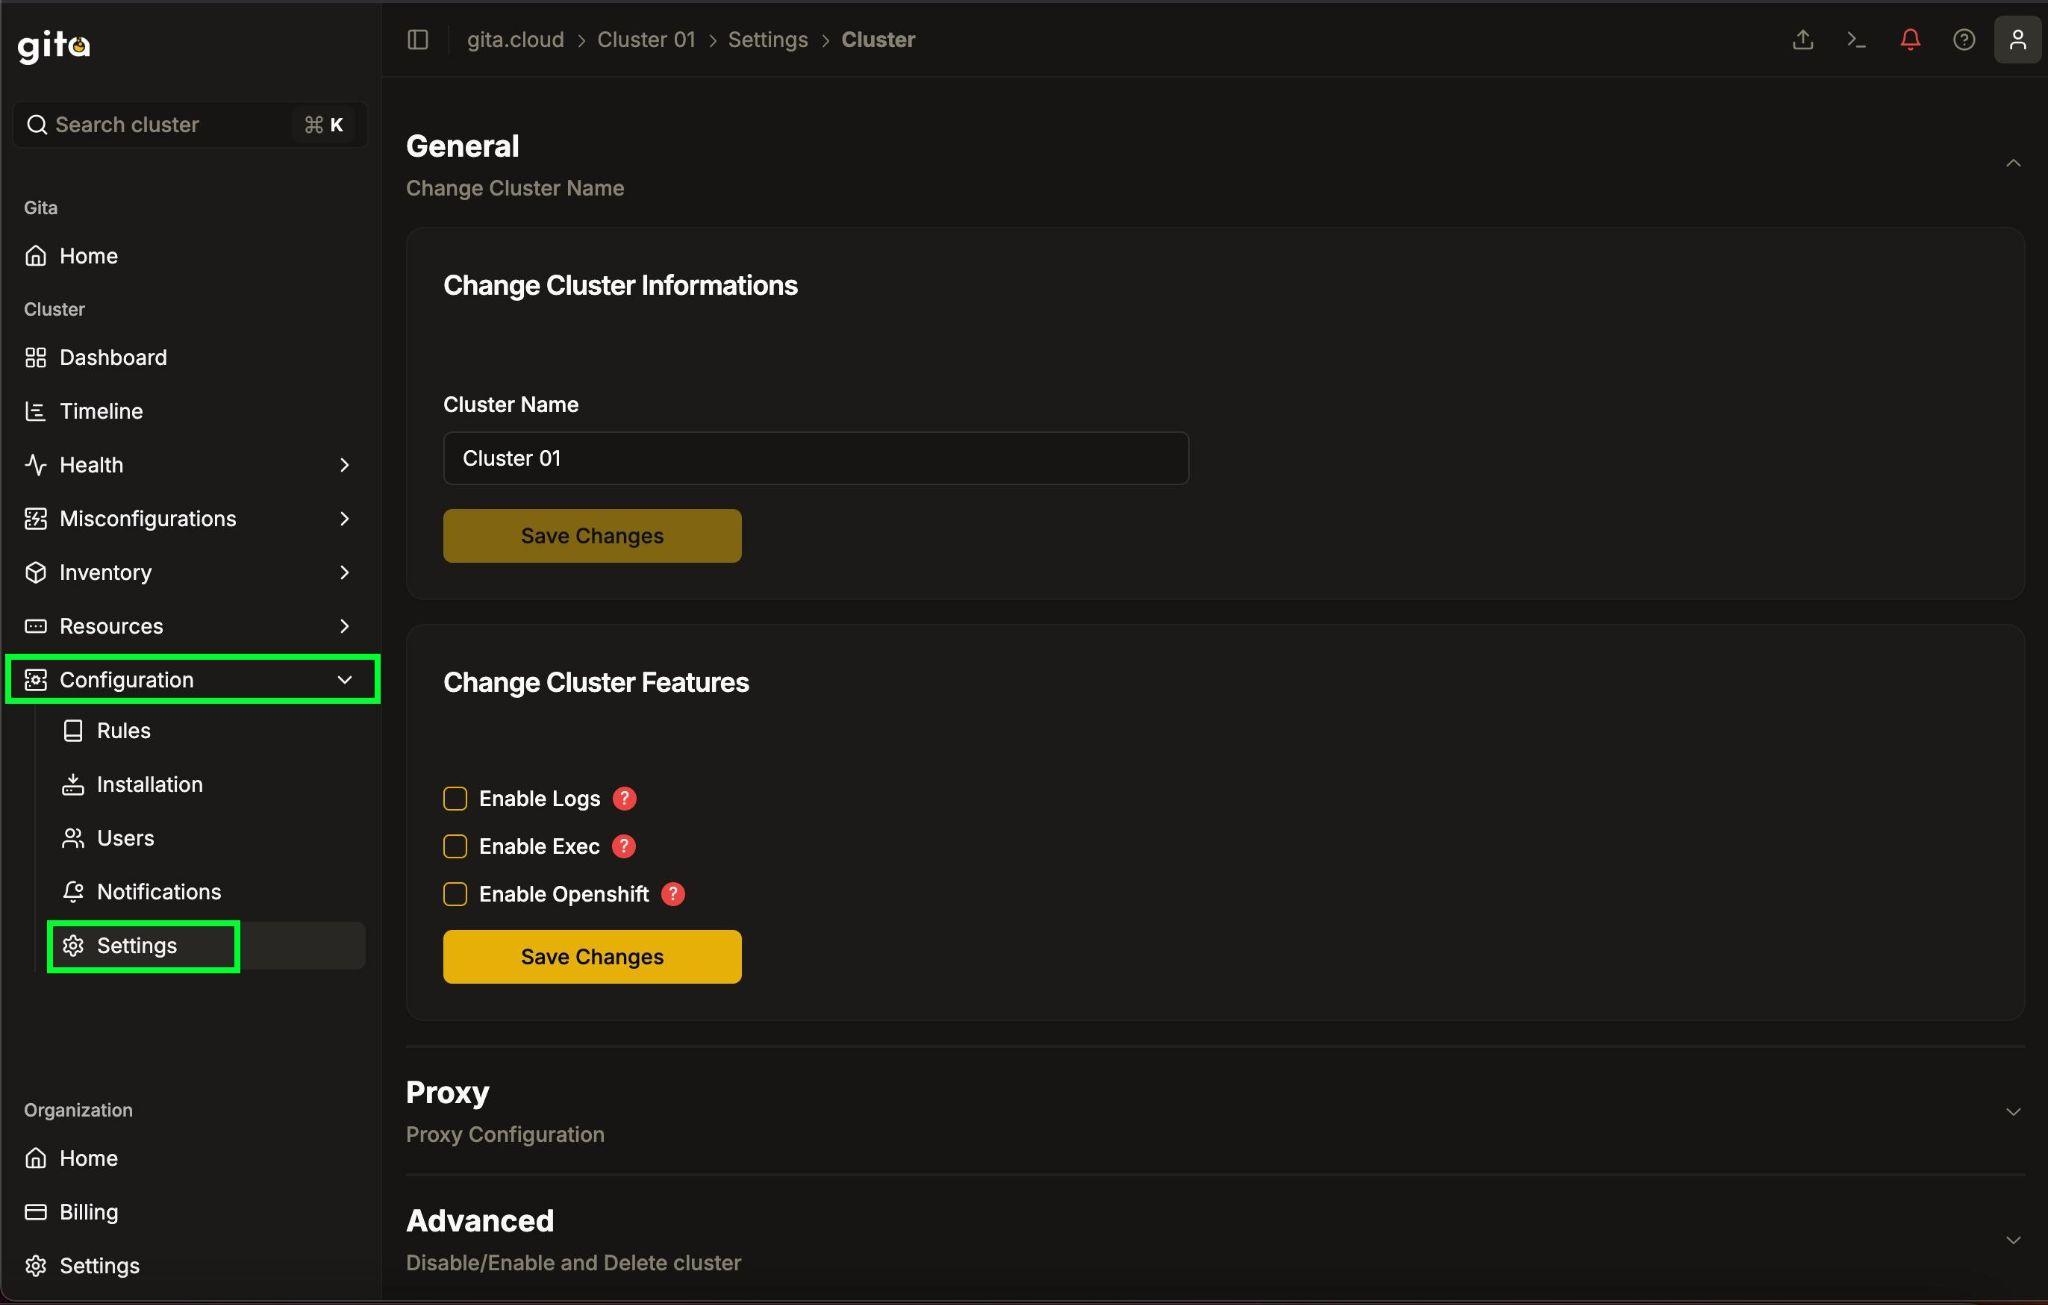The height and width of the screenshot is (1305, 2048).
Task: Click 'Disable/Enable and Delete cluster' text
Action: point(573,1263)
